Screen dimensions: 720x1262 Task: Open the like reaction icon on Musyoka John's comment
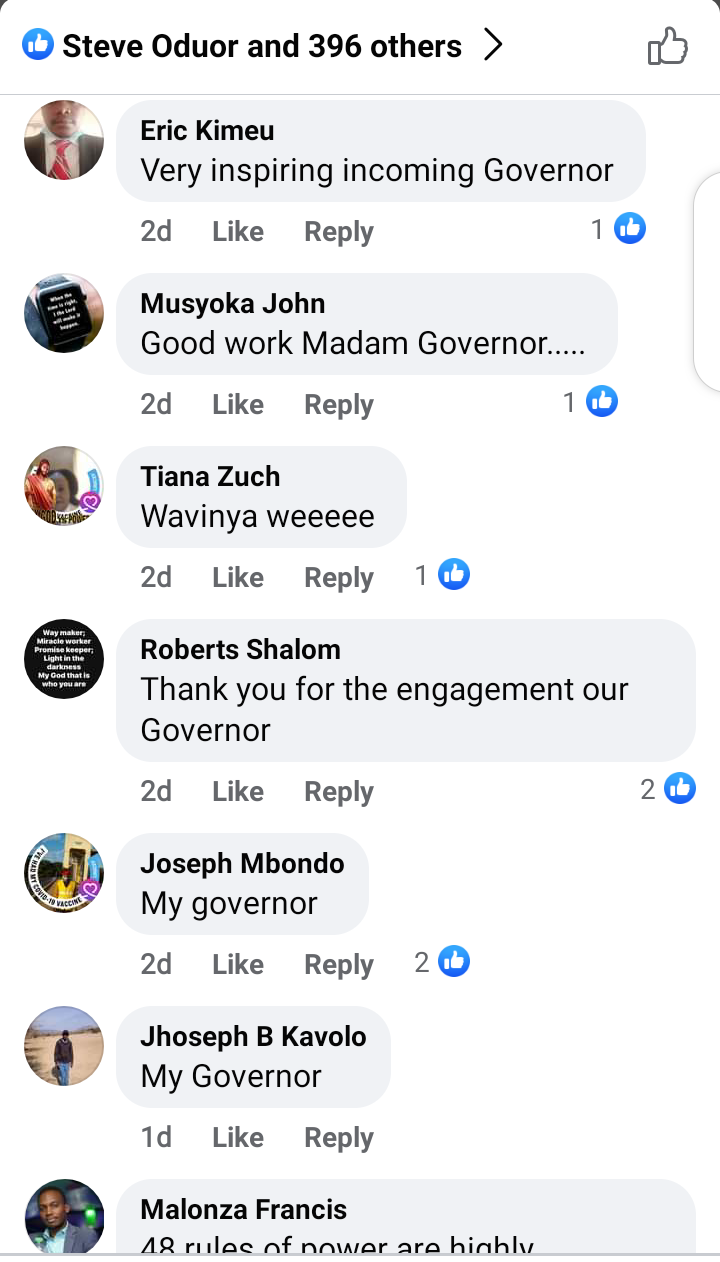[x=602, y=402]
